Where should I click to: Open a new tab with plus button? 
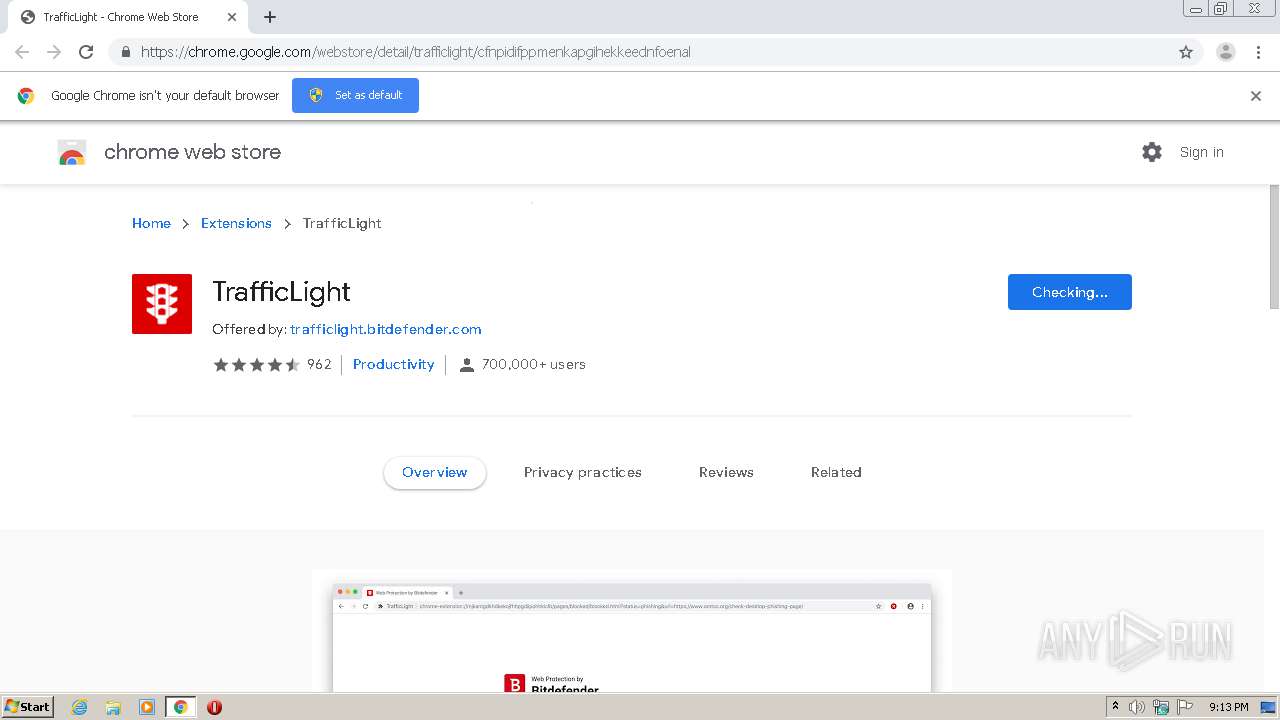[x=270, y=17]
